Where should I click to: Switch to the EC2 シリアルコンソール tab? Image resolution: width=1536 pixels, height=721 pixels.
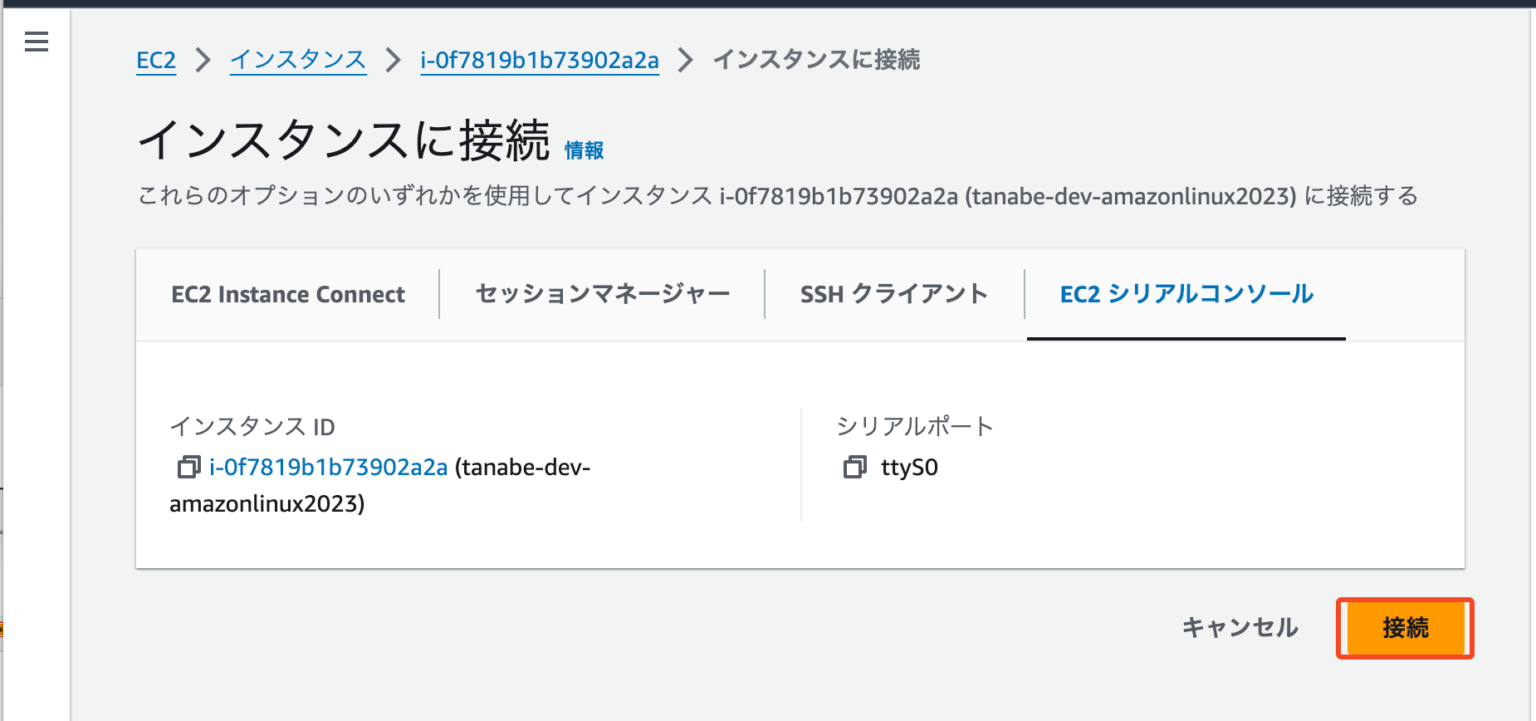click(1185, 293)
